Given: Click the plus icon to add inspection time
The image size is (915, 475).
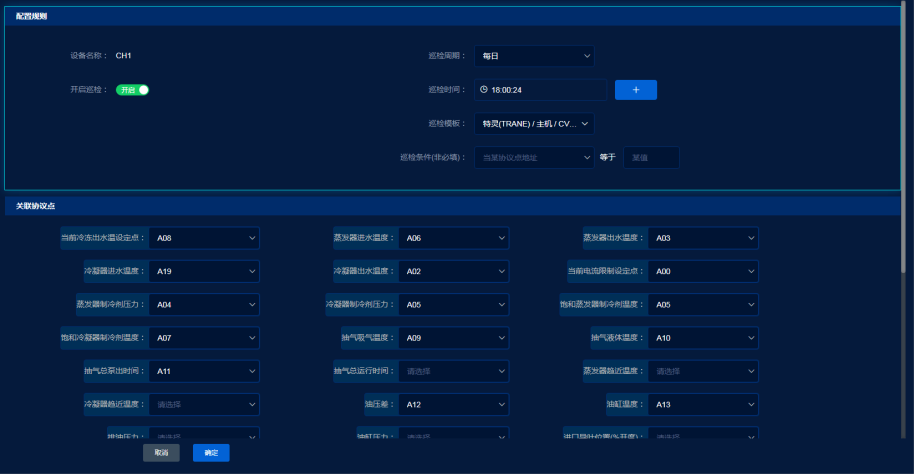Looking at the screenshot, I should [x=636, y=90].
